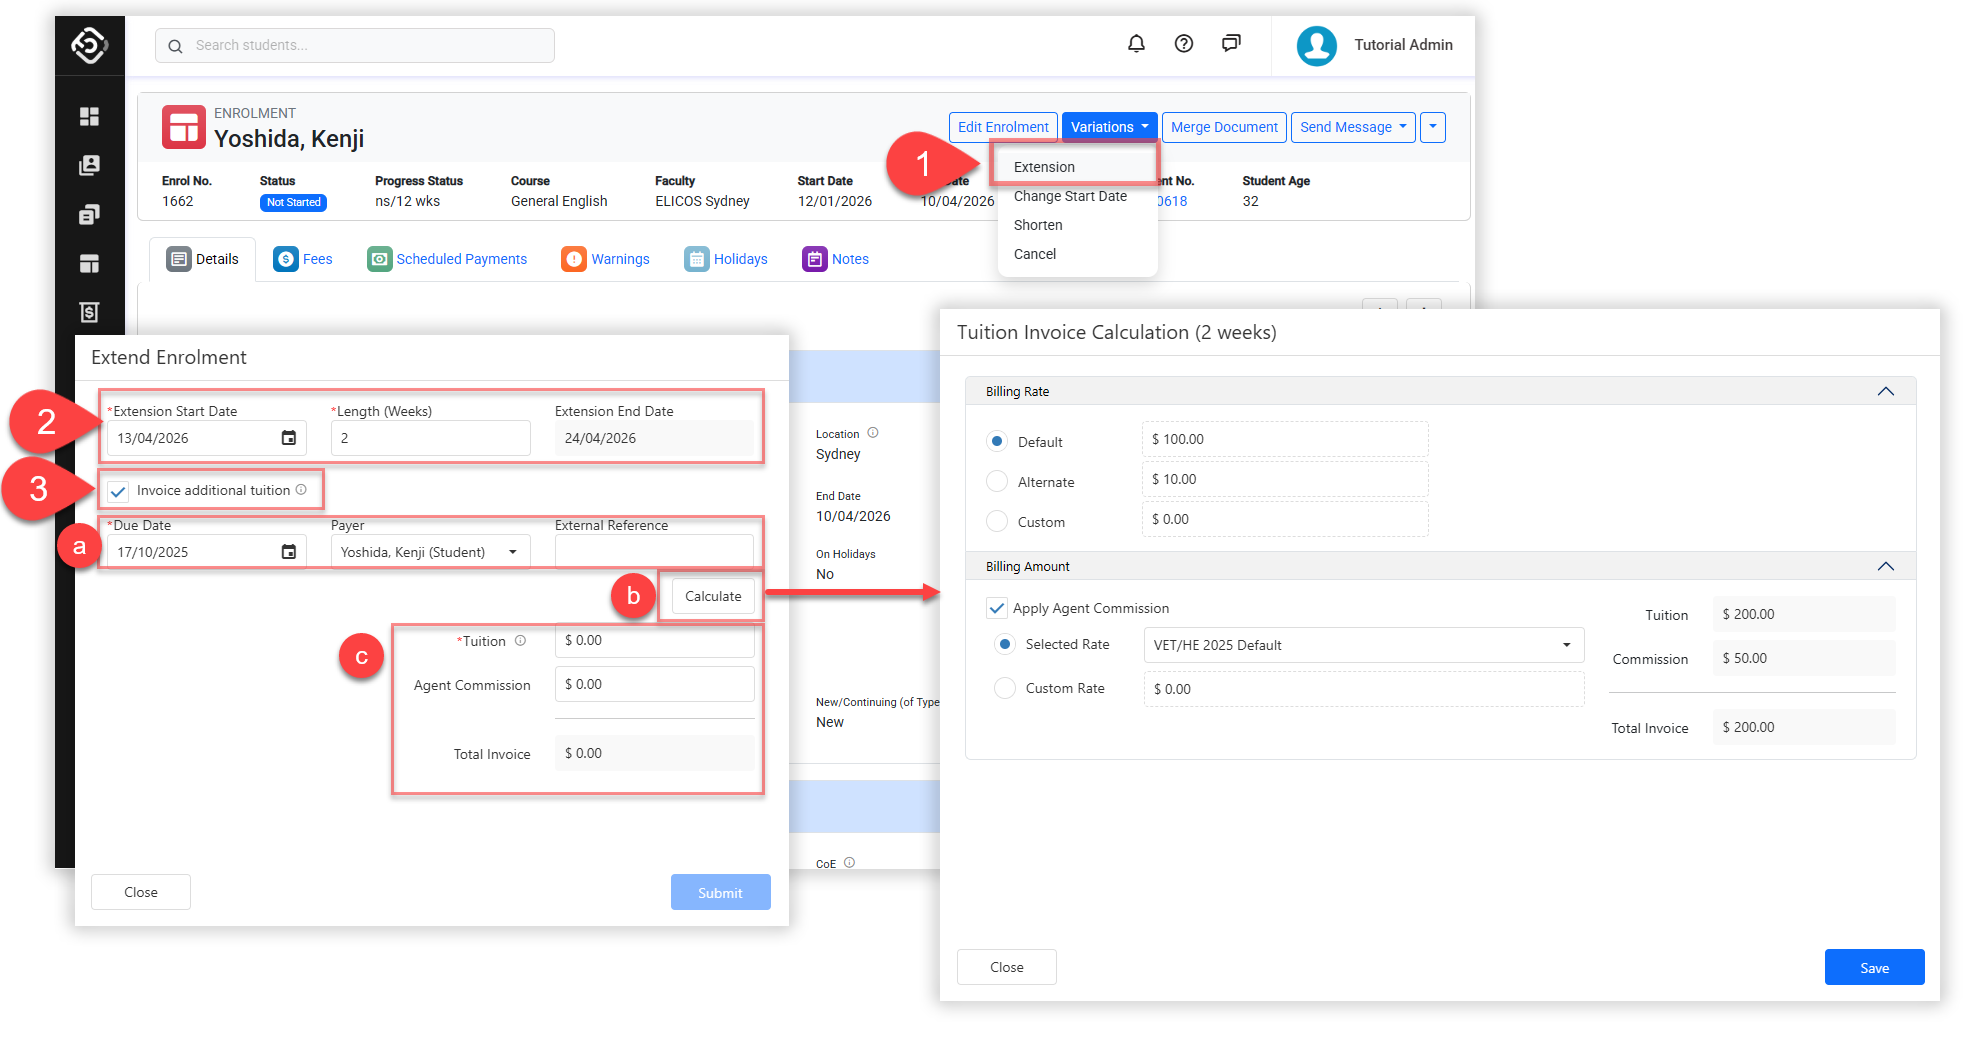Open Extension Start Date calendar picker
This screenshot has width=1988, height=1044.
(289, 438)
